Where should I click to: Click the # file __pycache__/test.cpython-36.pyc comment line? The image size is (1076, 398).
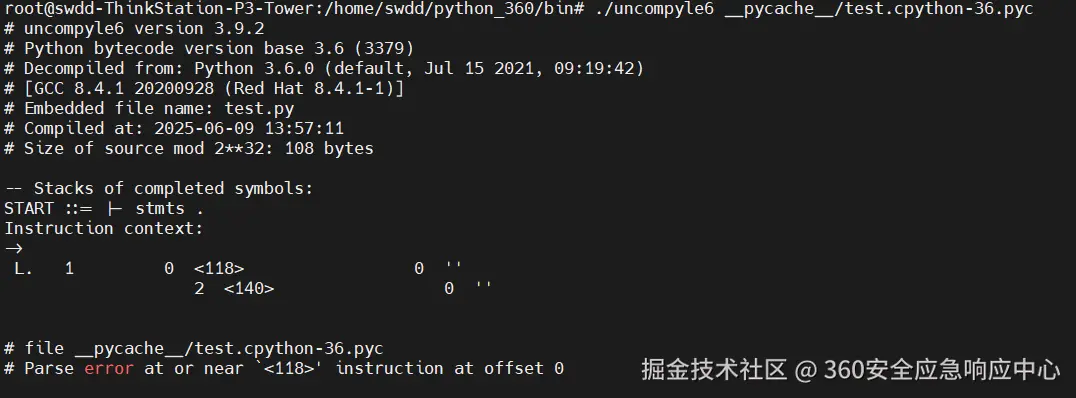(x=194, y=349)
